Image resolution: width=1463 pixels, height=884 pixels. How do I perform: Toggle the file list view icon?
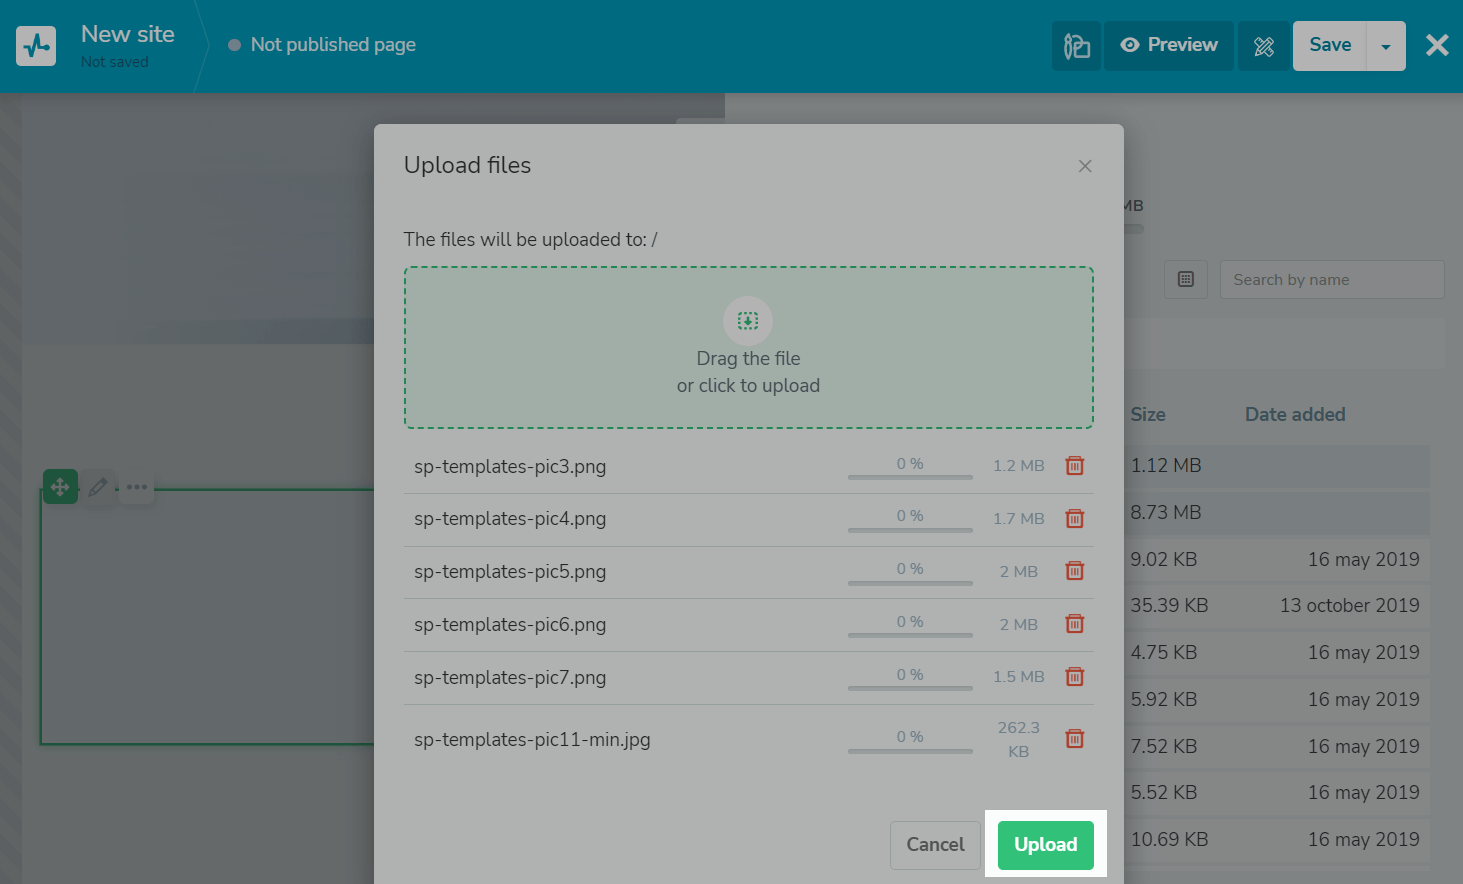[1186, 280]
